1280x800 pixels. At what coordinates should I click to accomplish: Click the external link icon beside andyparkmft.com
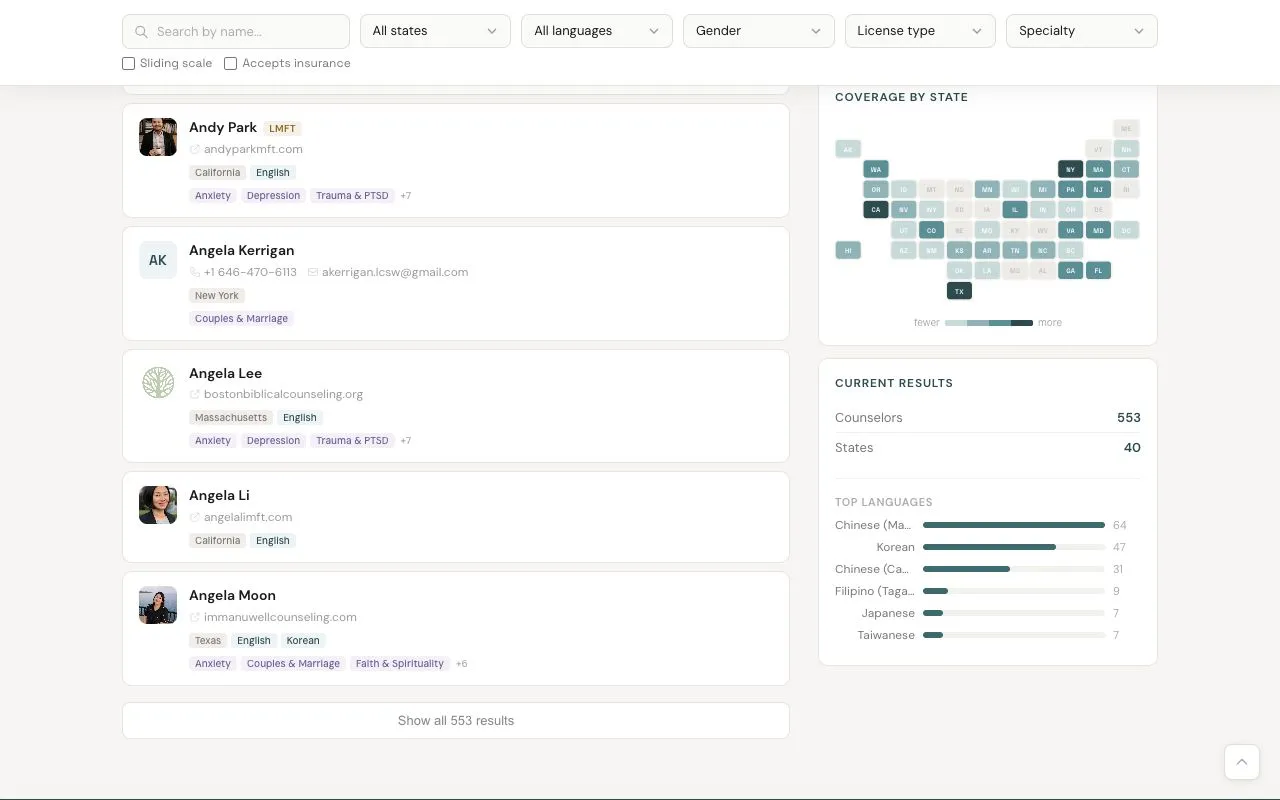tap(193, 149)
